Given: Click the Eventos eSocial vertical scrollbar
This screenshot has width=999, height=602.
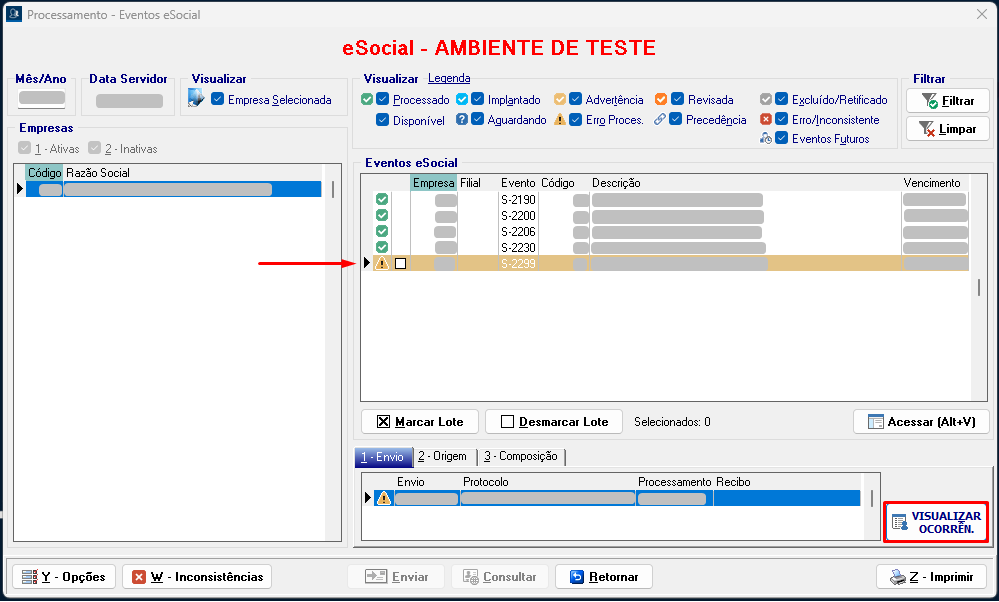Looking at the screenshot, I should (x=979, y=288).
